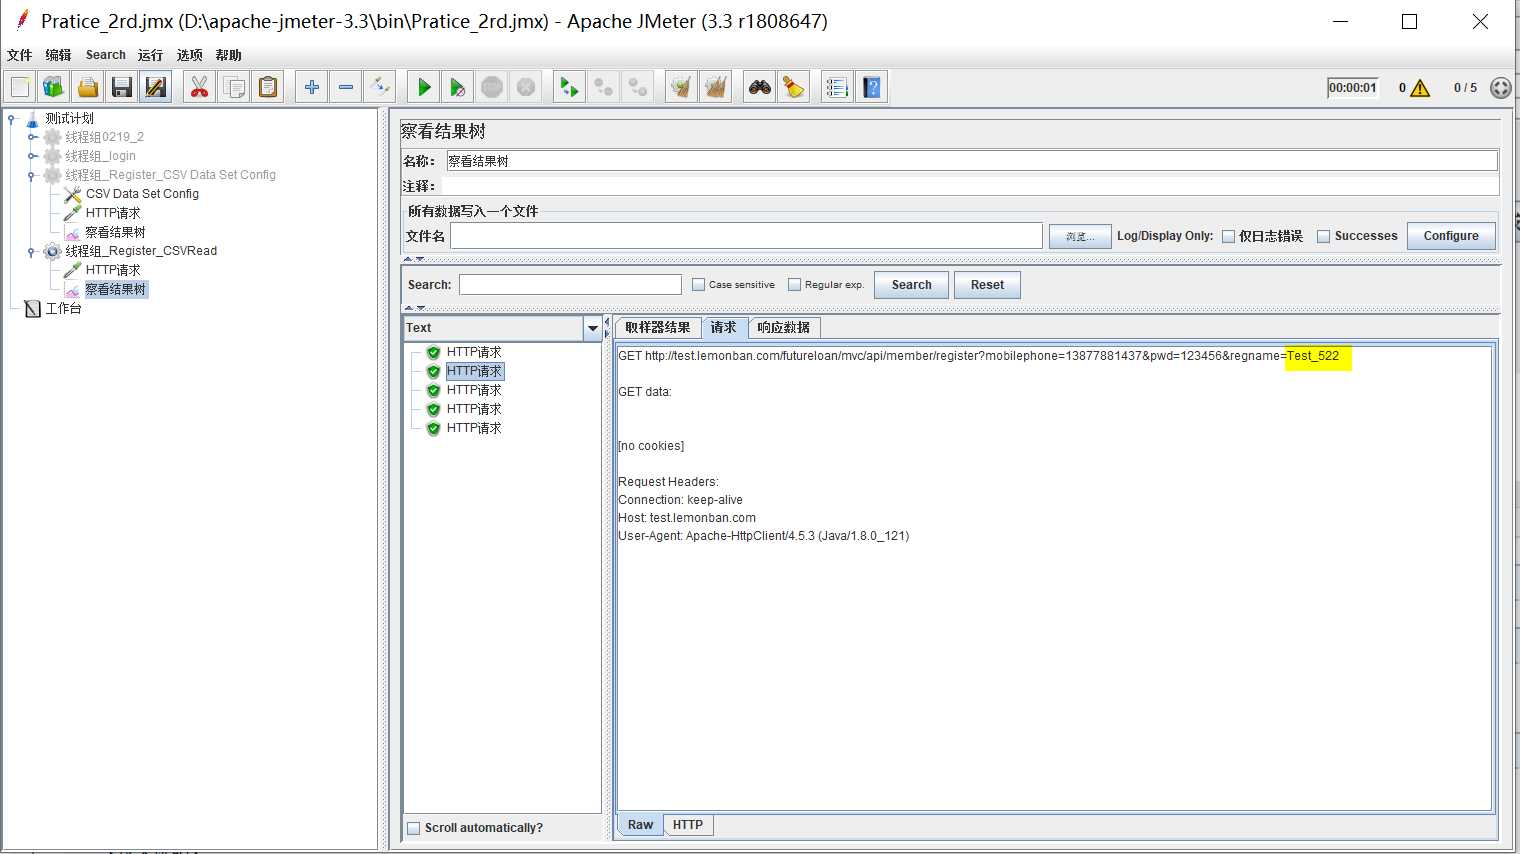
Task: Clear results with single broom icon
Action: [x=681, y=87]
